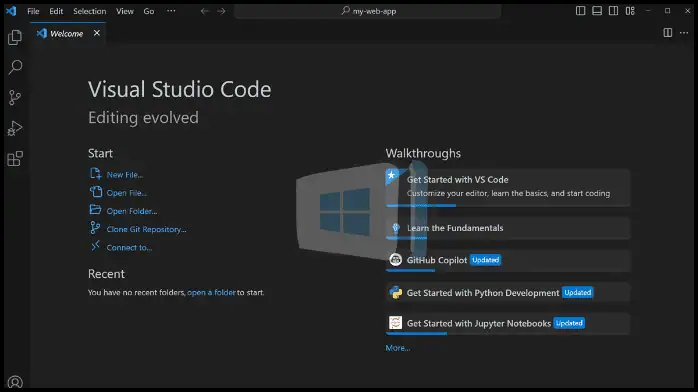Click the Clone Git Repository branch icon
The image size is (698, 392).
95,228
